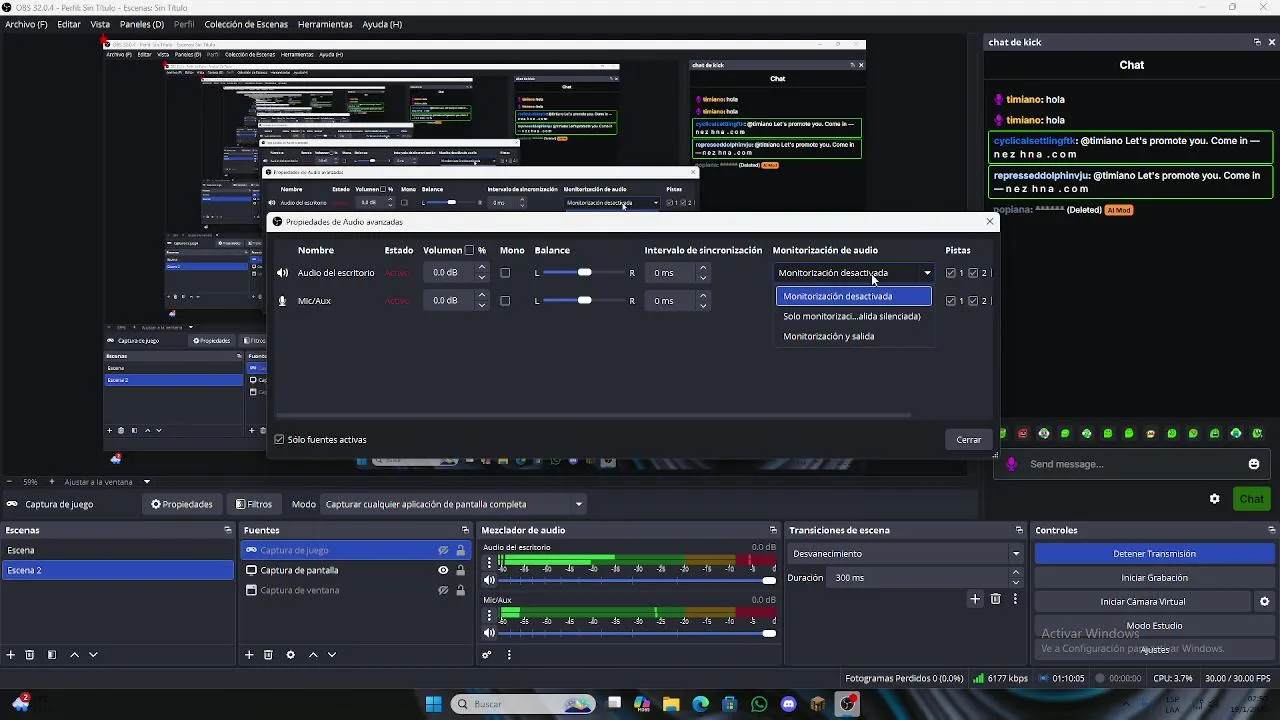This screenshot has height=720, width=1280.
Task: Click Iniciar Cámara Virtual button
Action: tap(1143, 602)
